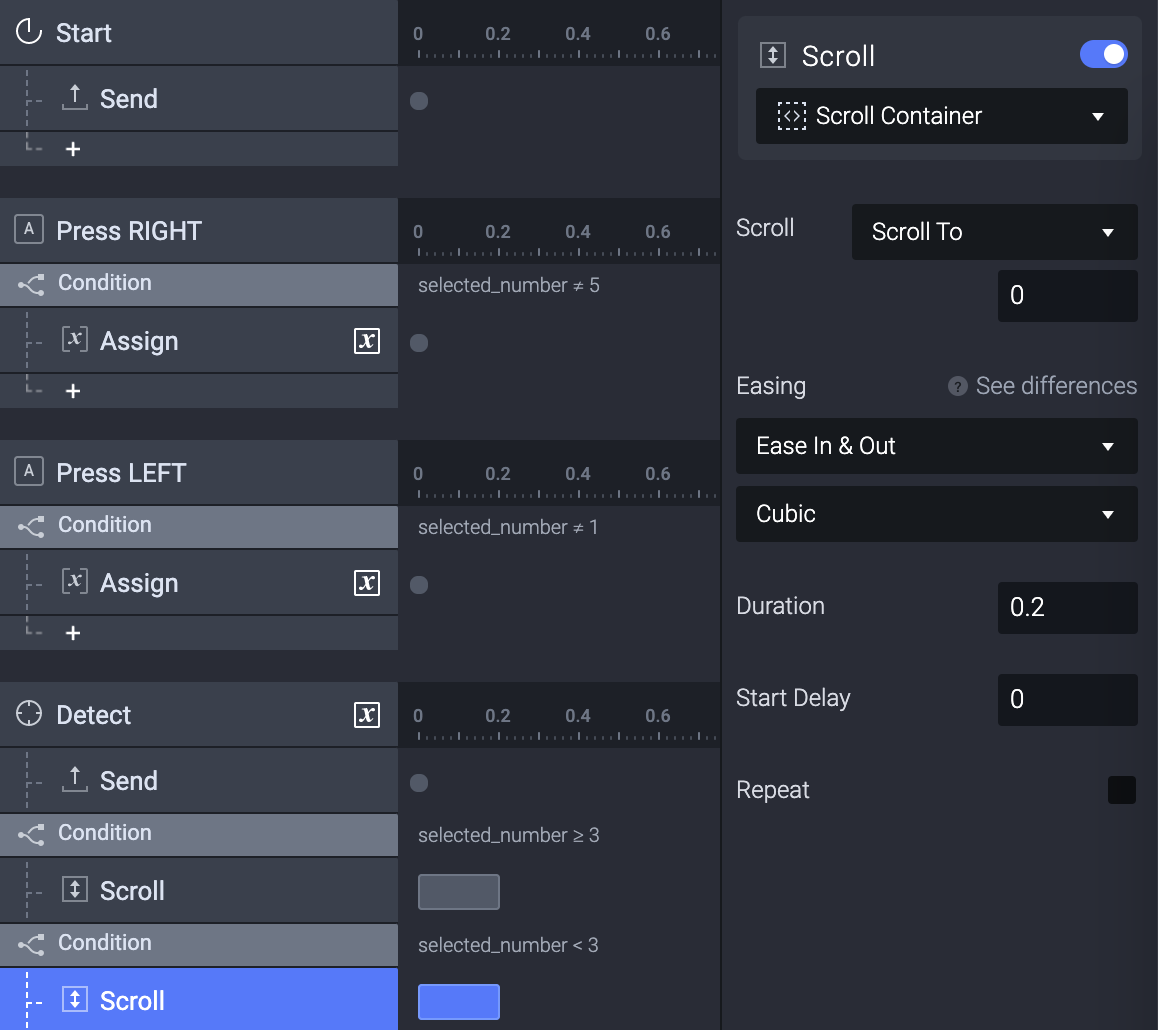The width and height of the screenshot is (1158, 1030).
Task: Select the Assign row under Press RIGHT
Action: point(199,340)
